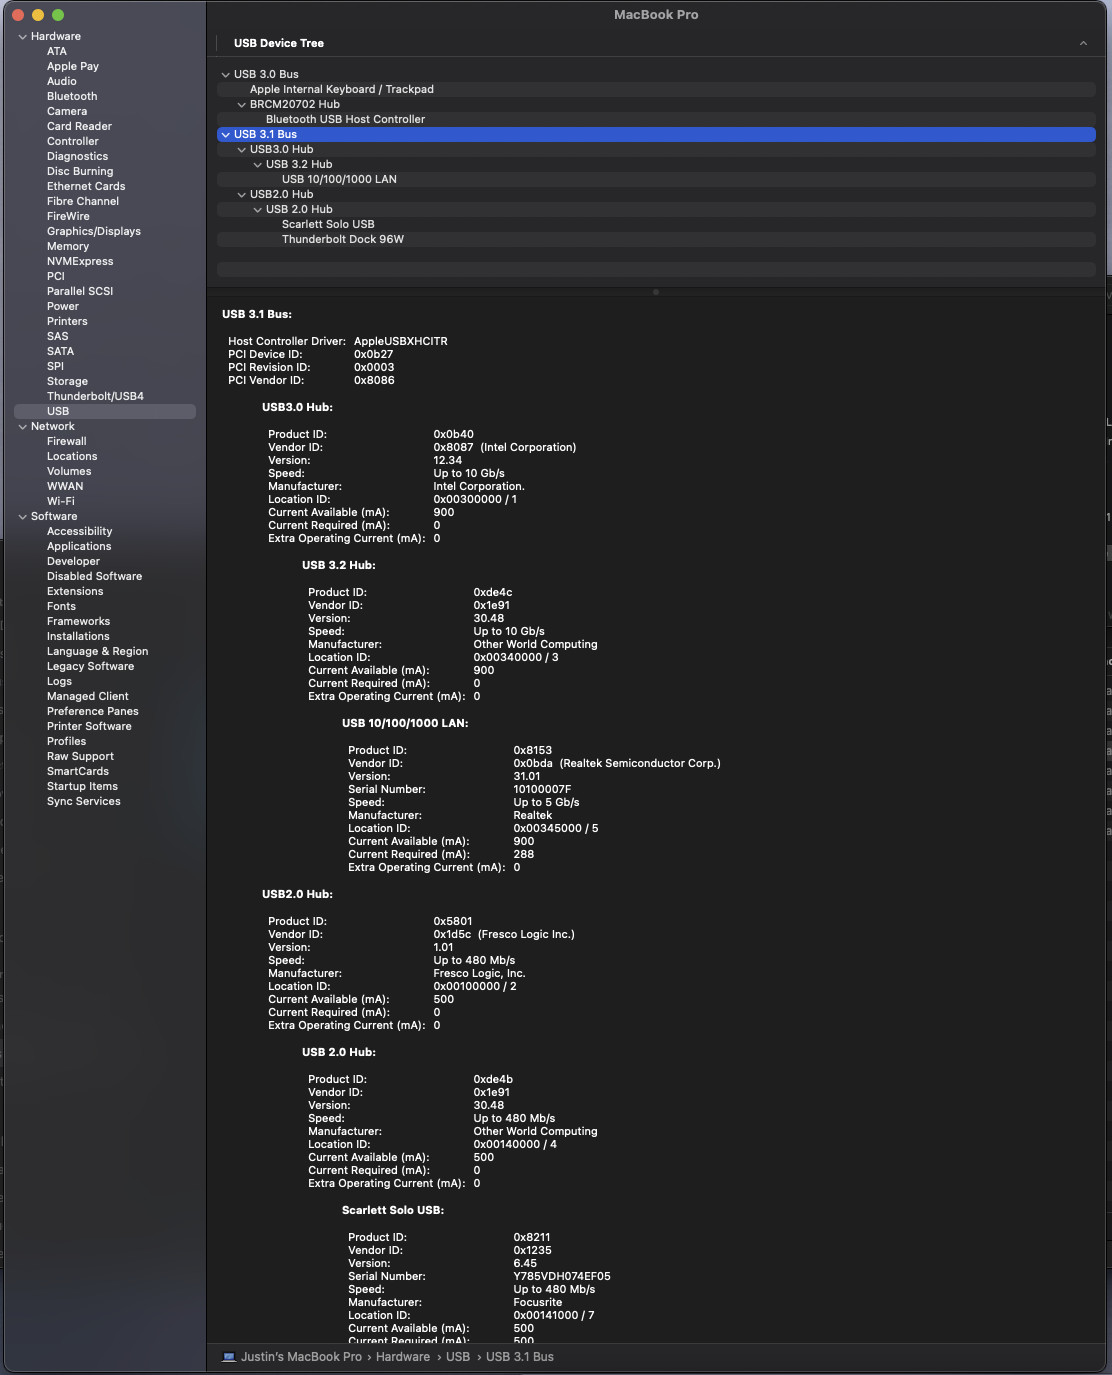The image size is (1112, 1375).
Task: Open the Controller category
Action: point(73,142)
